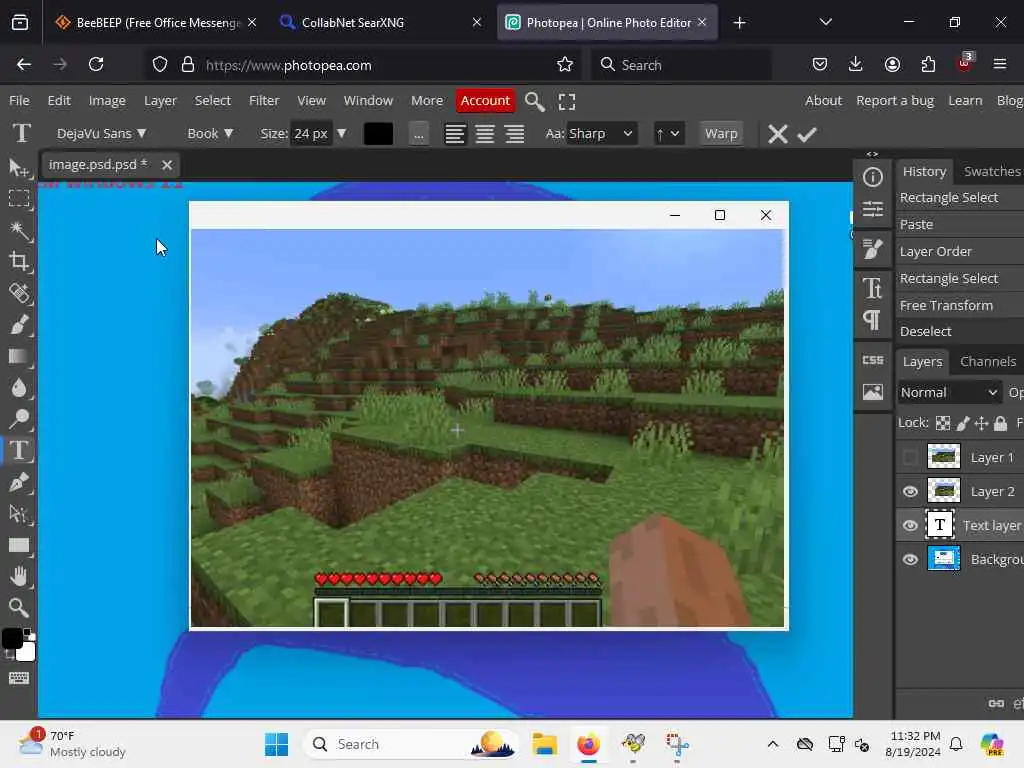Hide the Background layer eye icon
Screen dimensions: 1024x768
(x=910, y=559)
